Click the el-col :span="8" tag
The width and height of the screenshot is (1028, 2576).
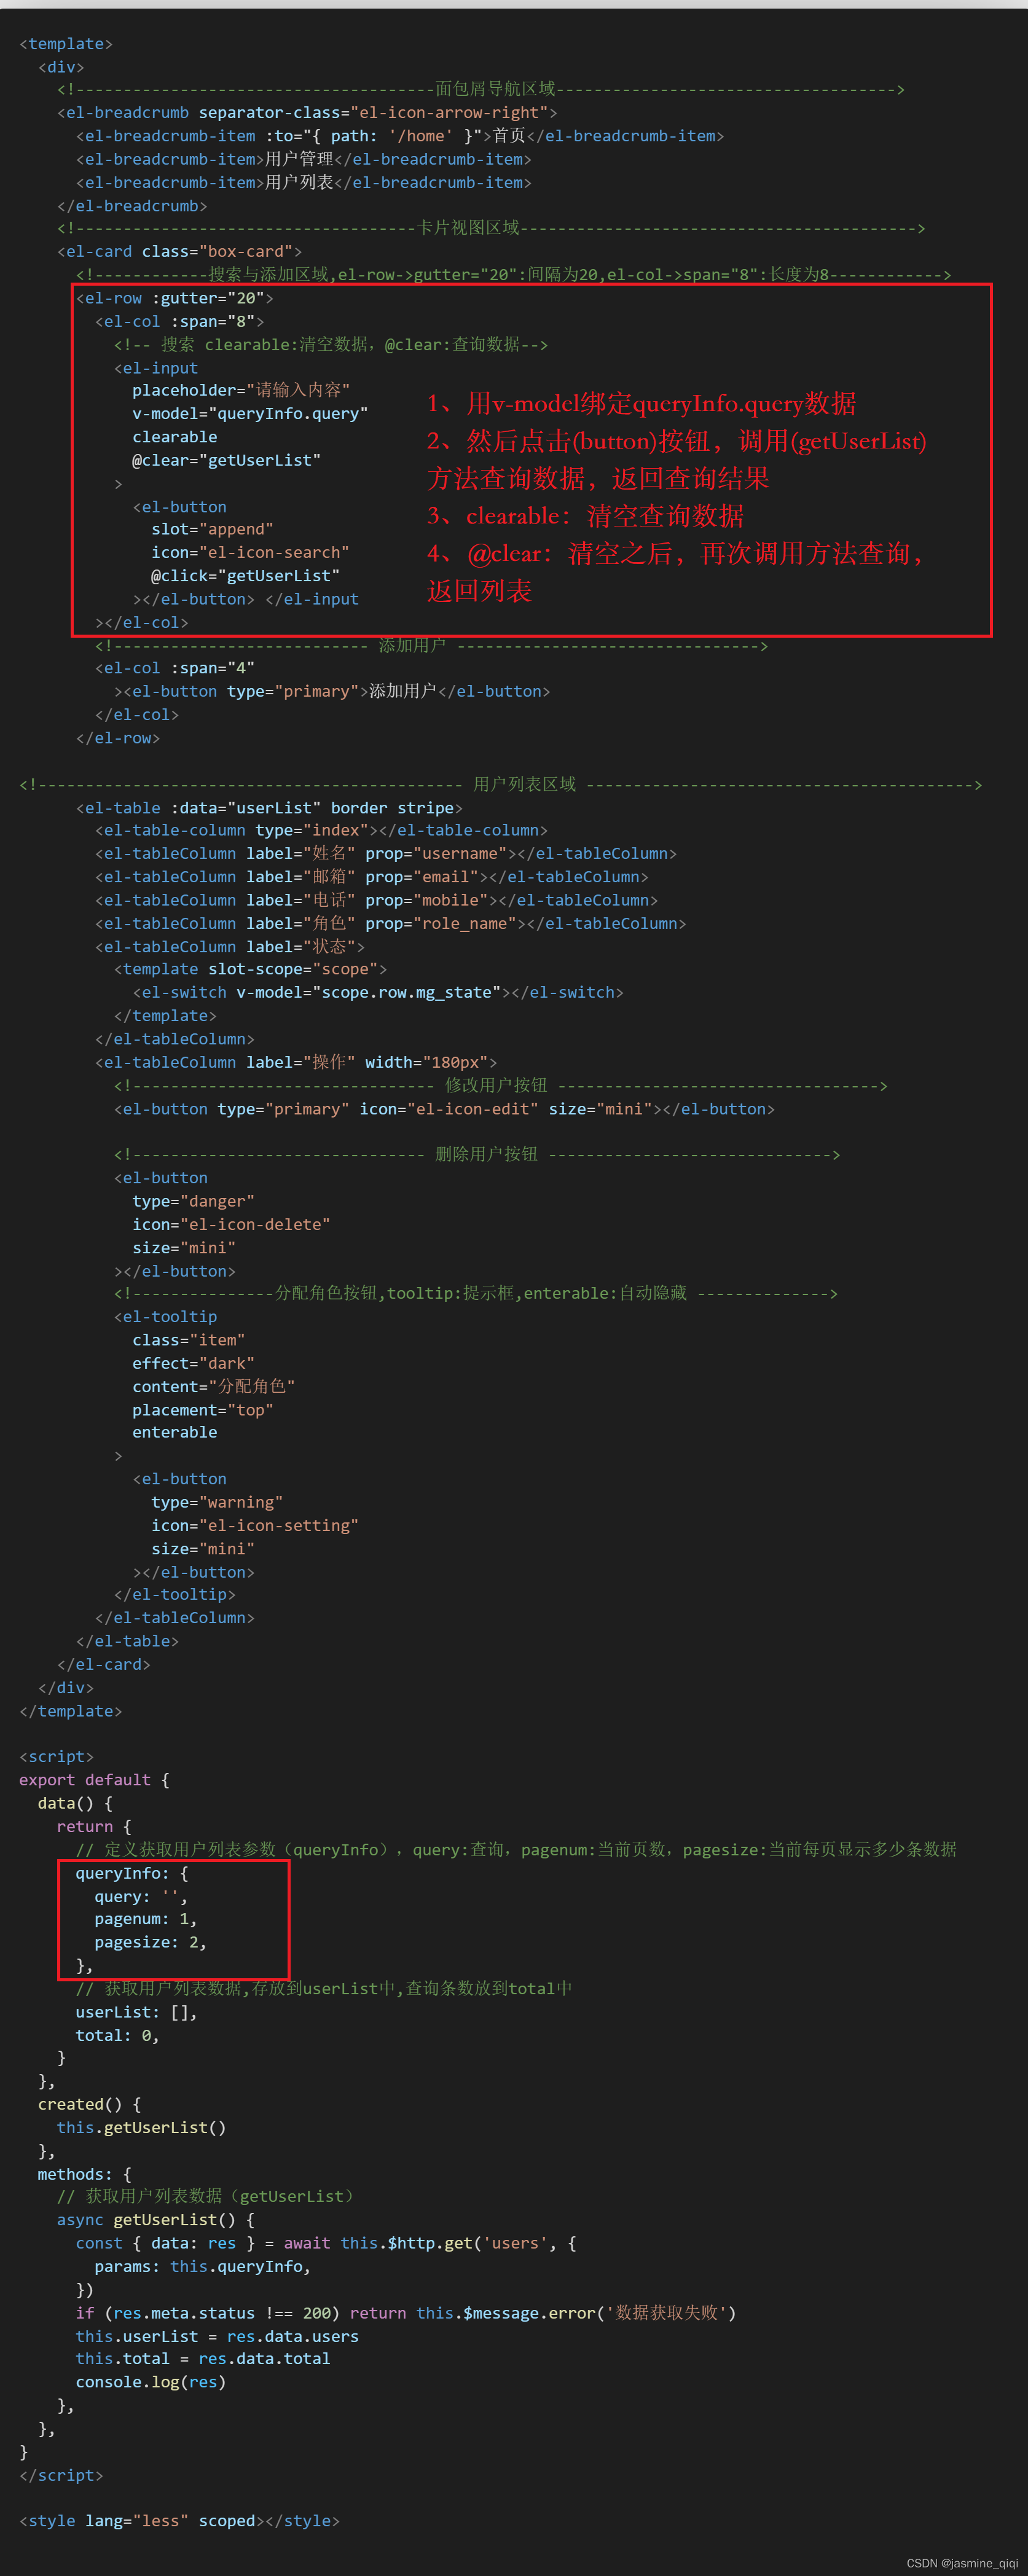(180, 322)
